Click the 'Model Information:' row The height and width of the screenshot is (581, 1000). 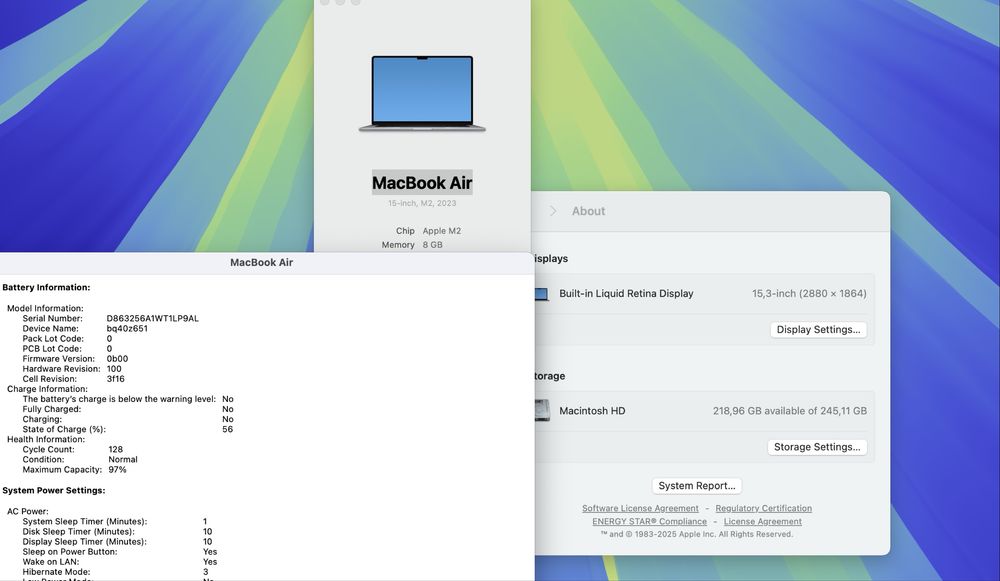point(45,309)
